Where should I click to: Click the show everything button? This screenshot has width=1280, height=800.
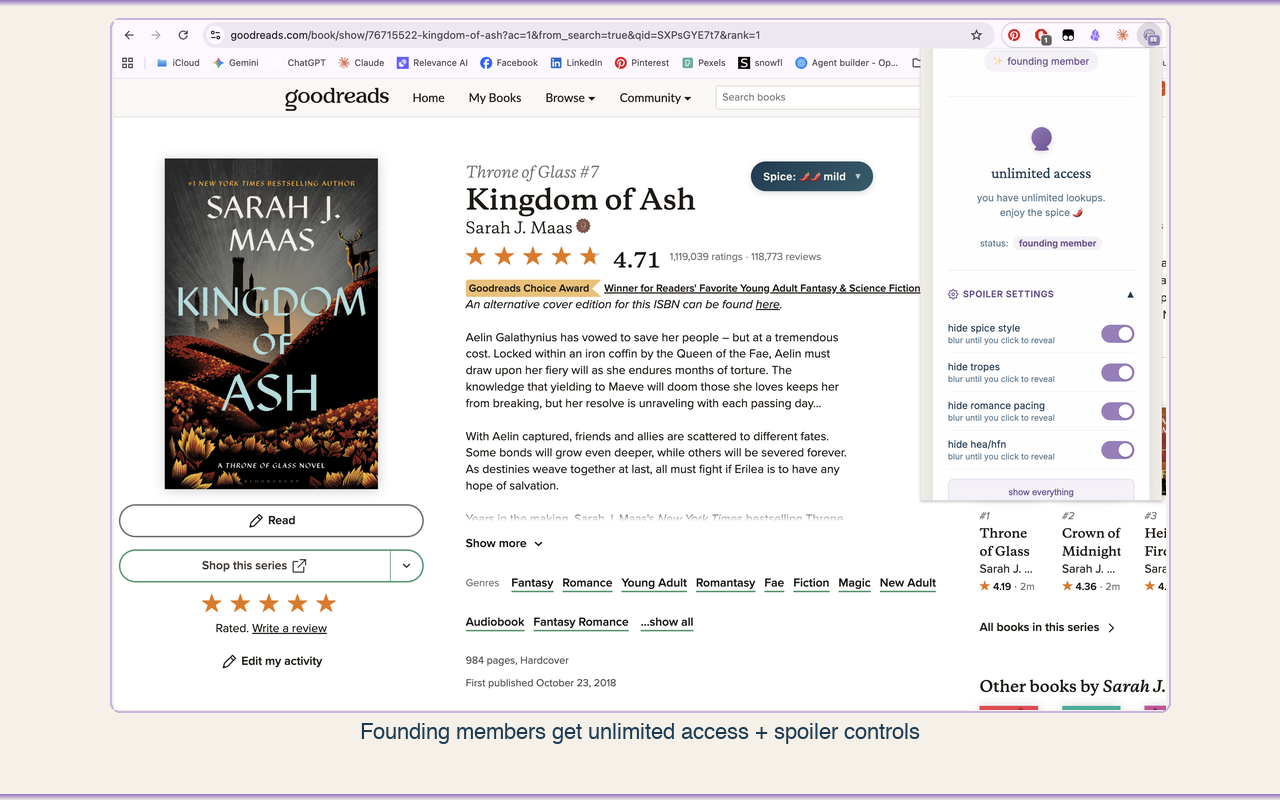point(1041,490)
